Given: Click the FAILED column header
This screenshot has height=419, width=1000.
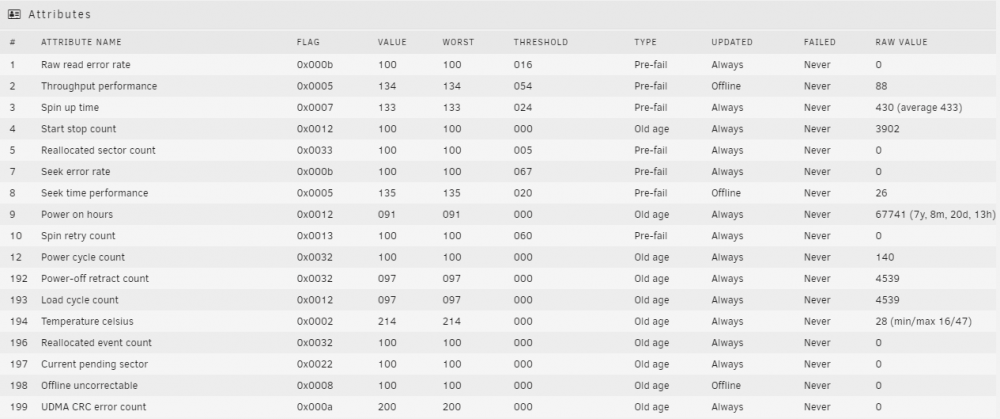Looking at the screenshot, I should (x=820, y=42).
